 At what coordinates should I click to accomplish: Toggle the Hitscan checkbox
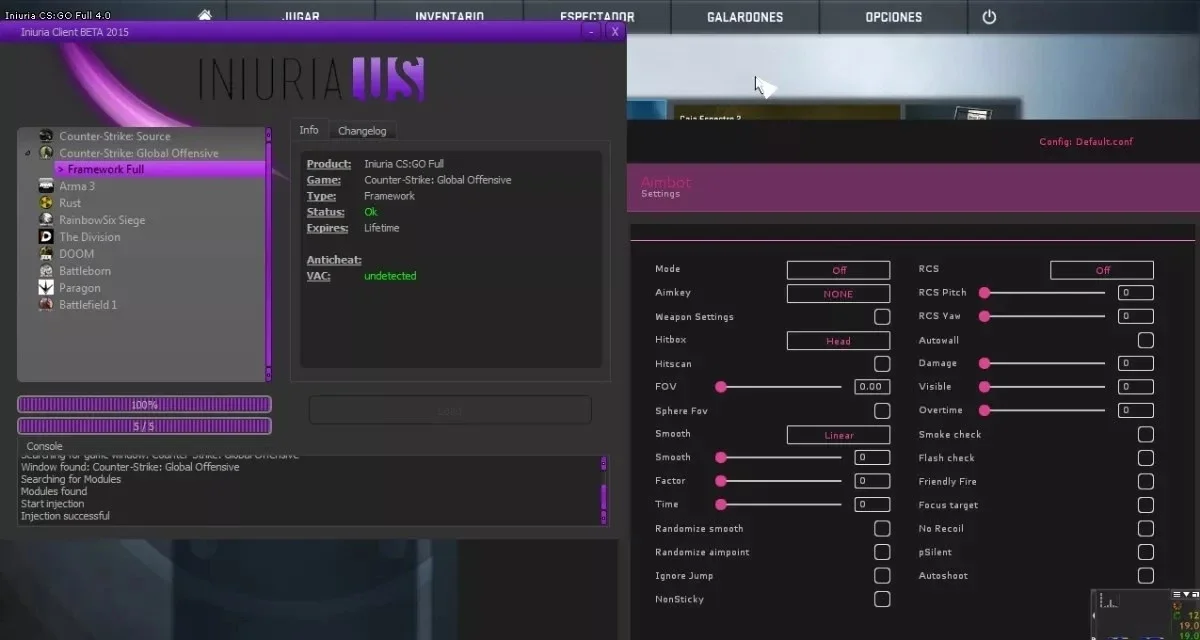tap(882, 364)
